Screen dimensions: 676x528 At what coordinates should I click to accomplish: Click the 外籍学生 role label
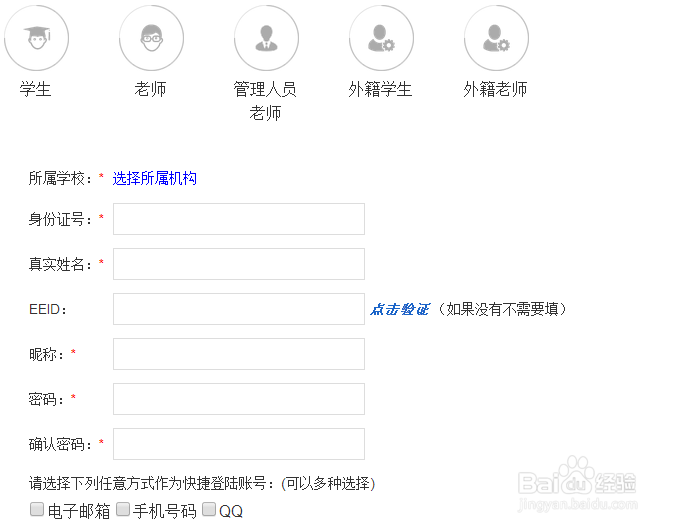(x=380, y=89)
